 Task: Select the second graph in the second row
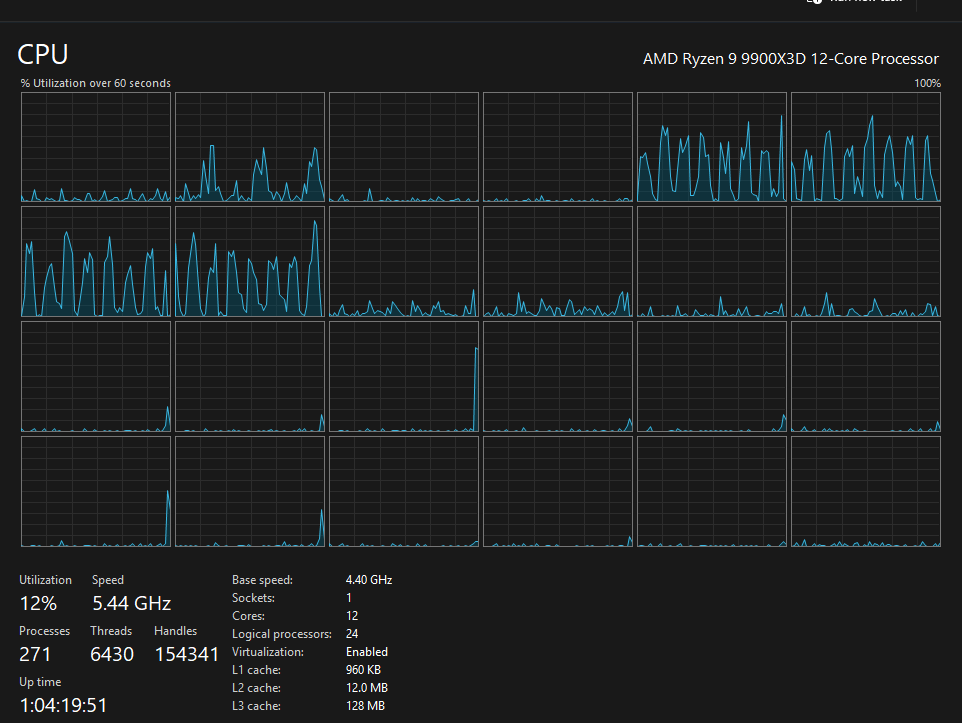tap(250, 261)
